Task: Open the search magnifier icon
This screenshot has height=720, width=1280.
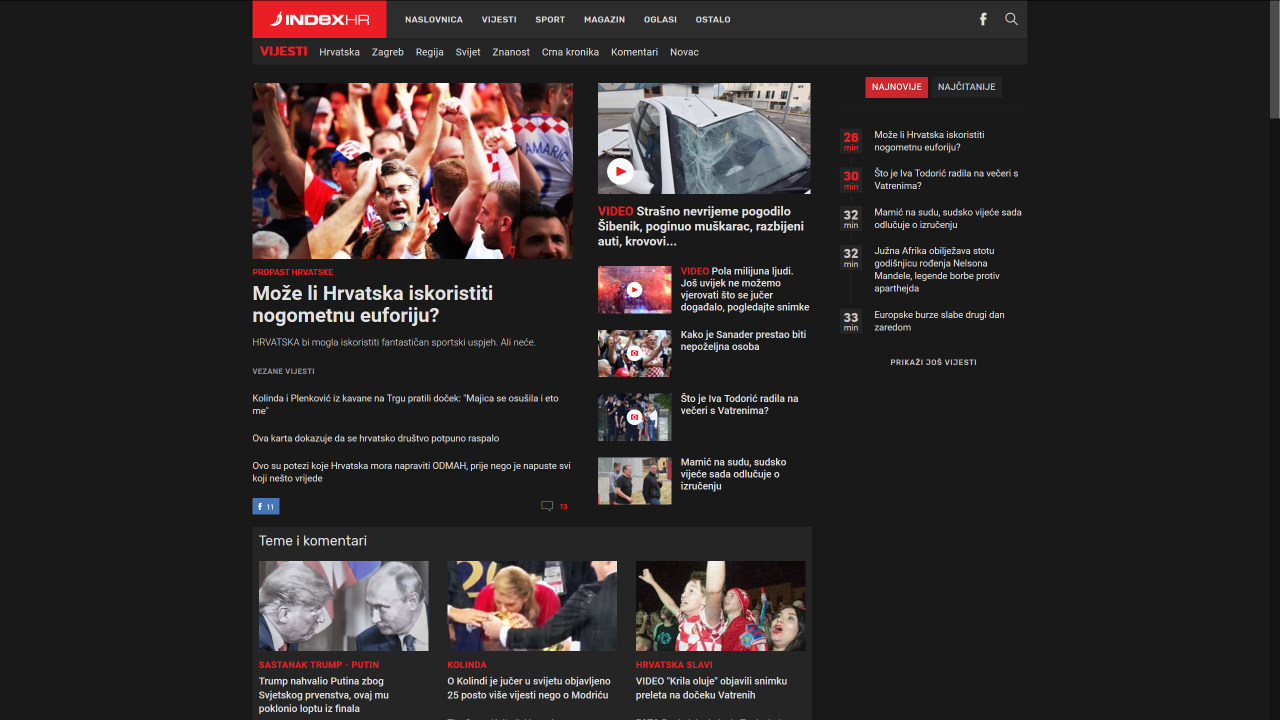Action: pyautogui.click(x=1011, y=19)
